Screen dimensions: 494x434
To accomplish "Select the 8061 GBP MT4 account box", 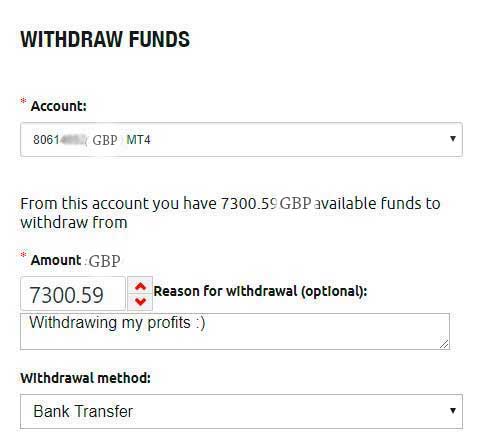I will tap(241, 139).
